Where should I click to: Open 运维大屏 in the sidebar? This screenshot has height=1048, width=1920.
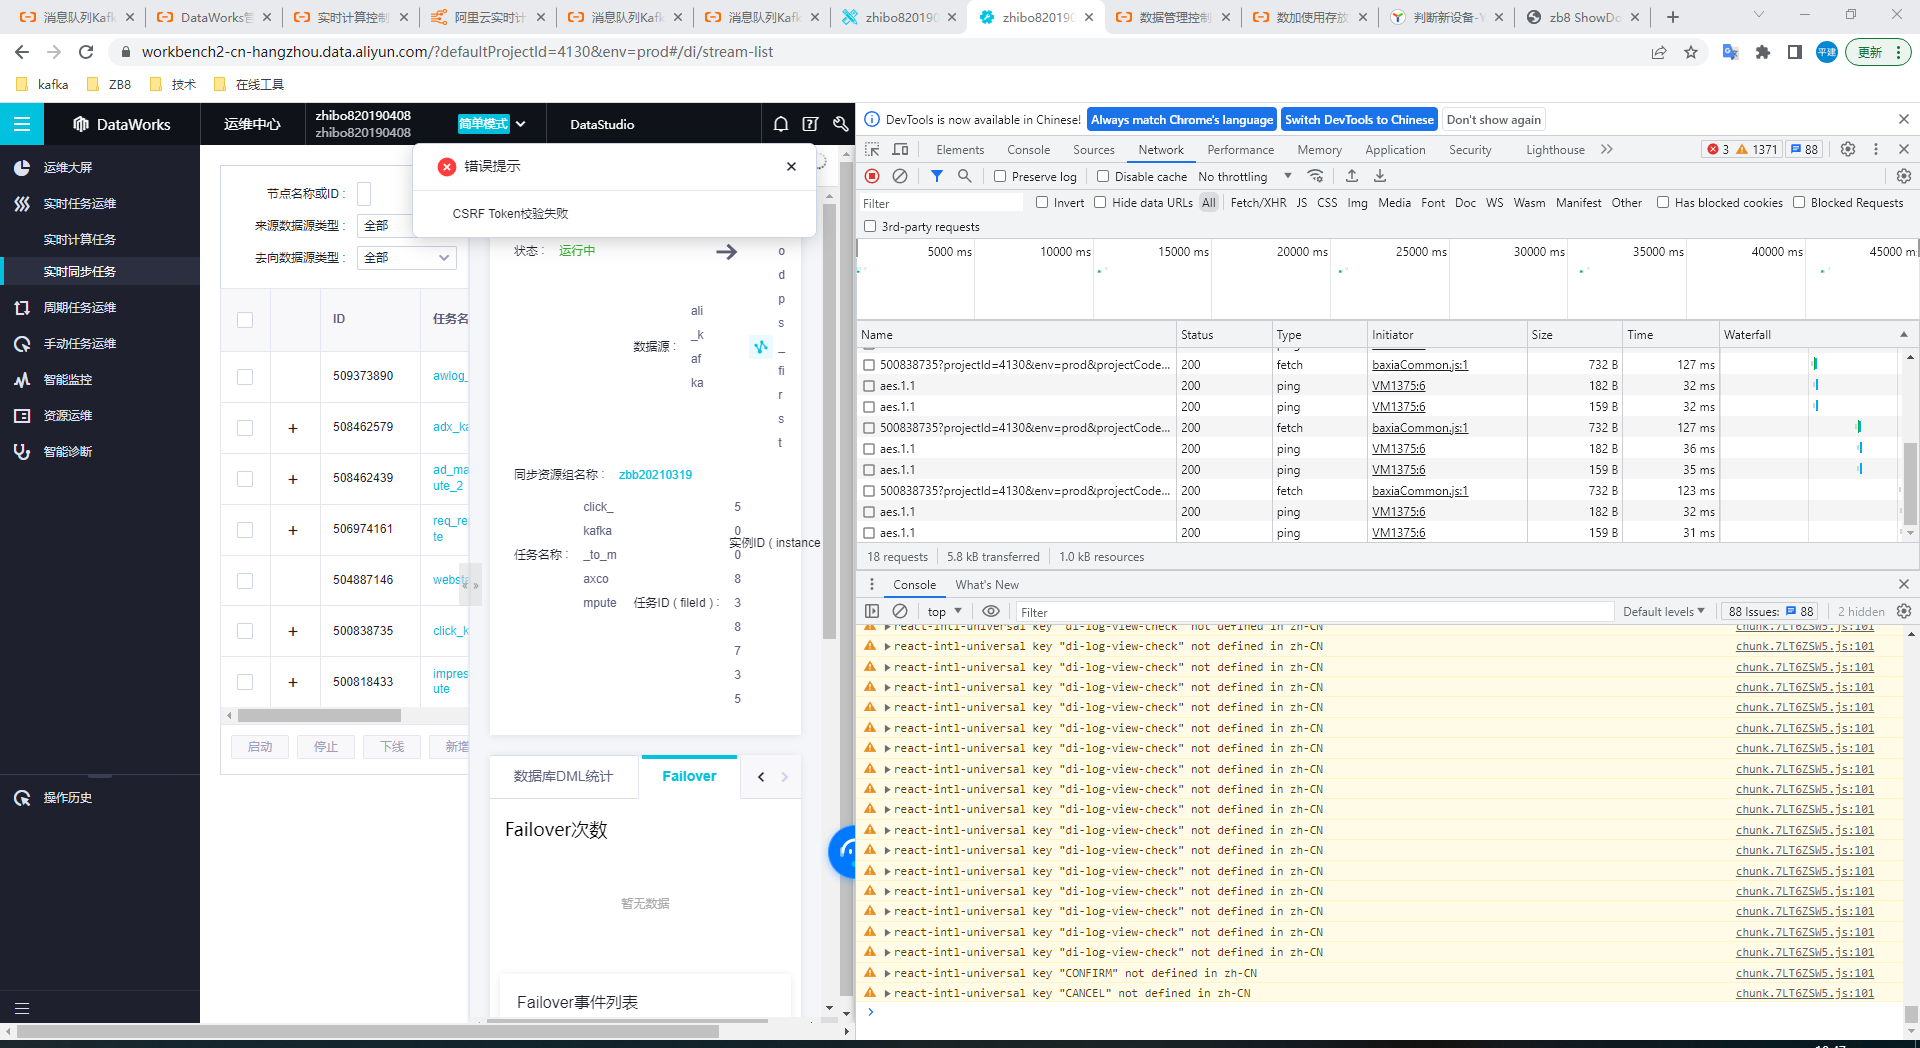pos(67,167)
